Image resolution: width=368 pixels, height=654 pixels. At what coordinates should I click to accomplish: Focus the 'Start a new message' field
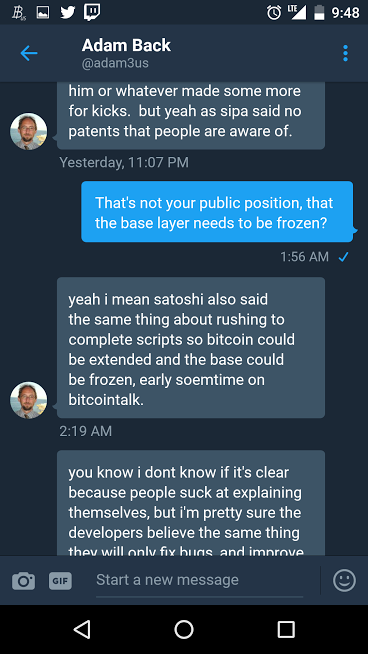pos(199,580)
